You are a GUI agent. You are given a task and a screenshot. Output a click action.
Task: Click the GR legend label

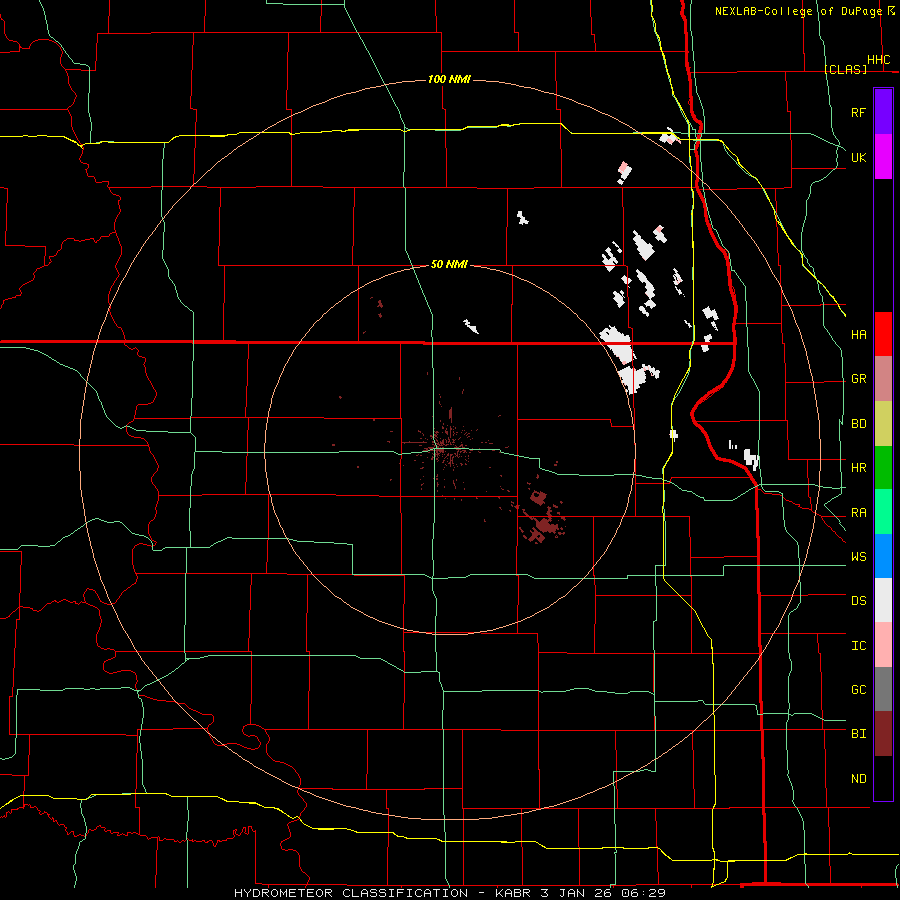pos(858,379)
